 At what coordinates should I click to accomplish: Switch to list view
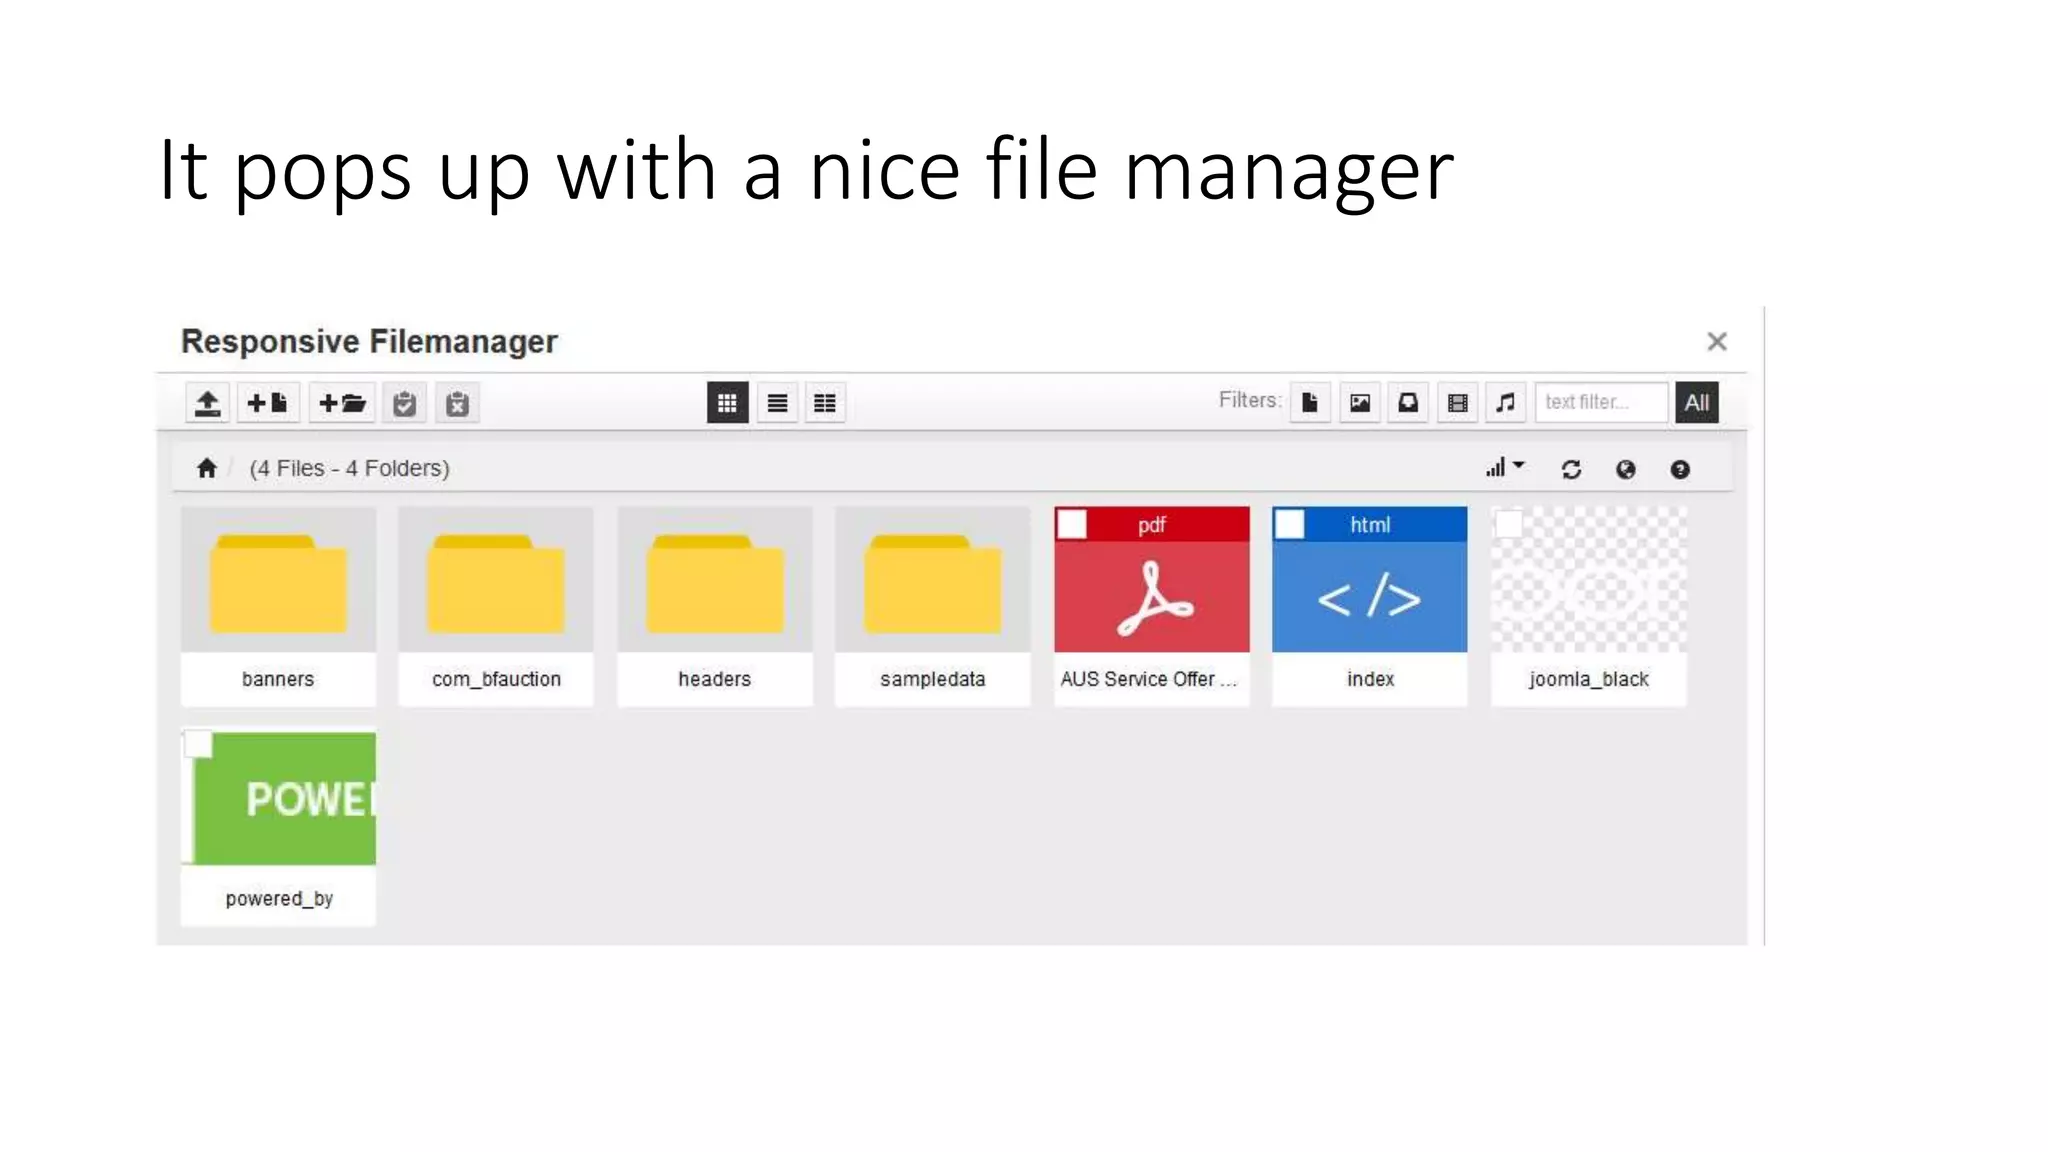[777, 403]
